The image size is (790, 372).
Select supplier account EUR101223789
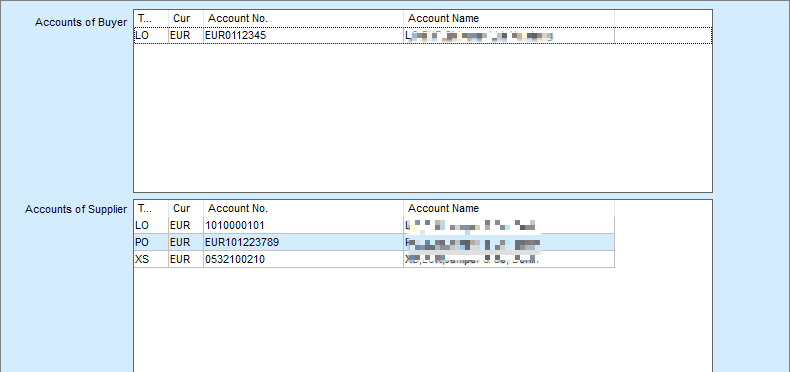[303, 242]
